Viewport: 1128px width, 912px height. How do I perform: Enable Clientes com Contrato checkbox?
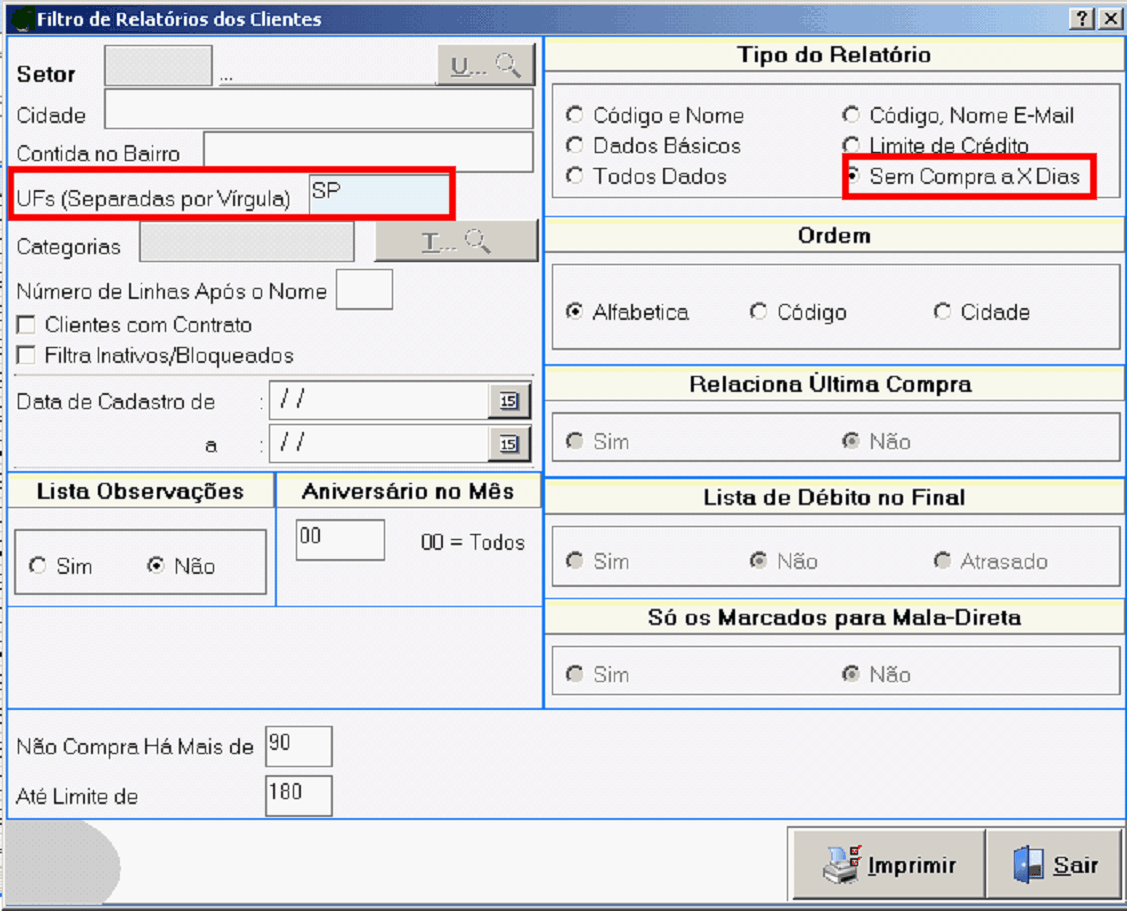(x=27, y=325)
